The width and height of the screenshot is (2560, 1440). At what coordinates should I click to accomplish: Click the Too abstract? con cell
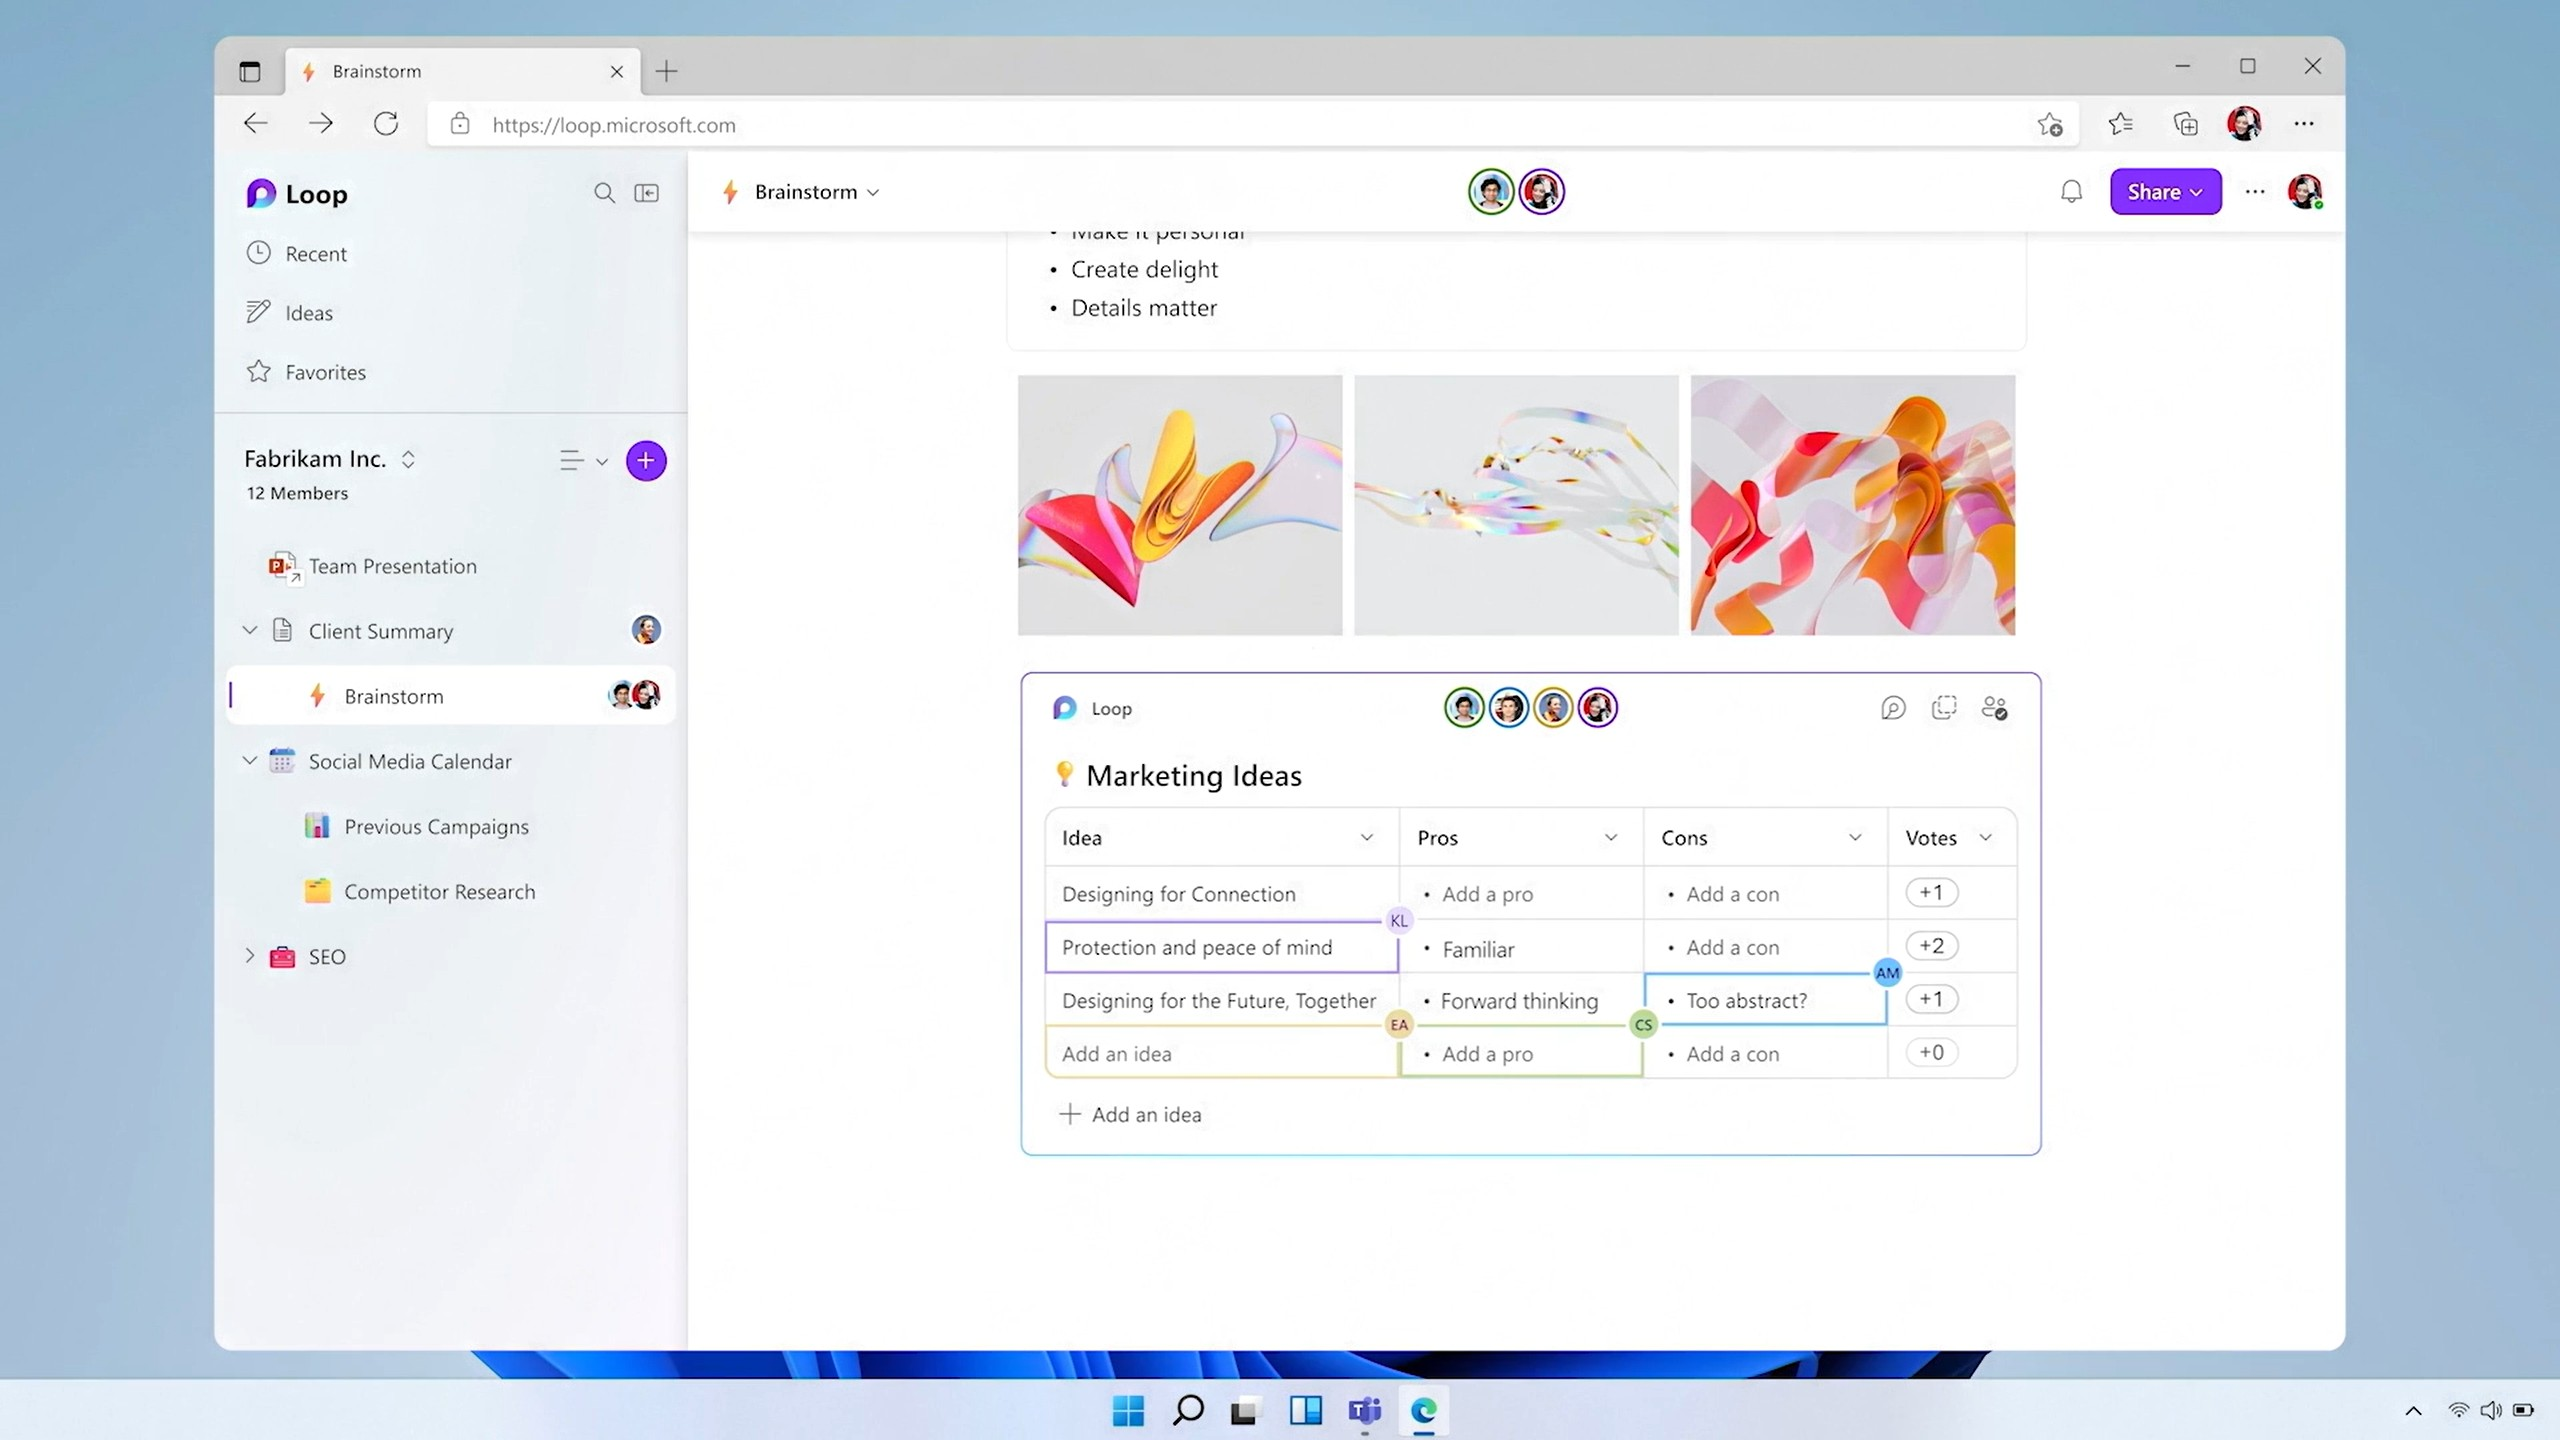(1765, 1000)
